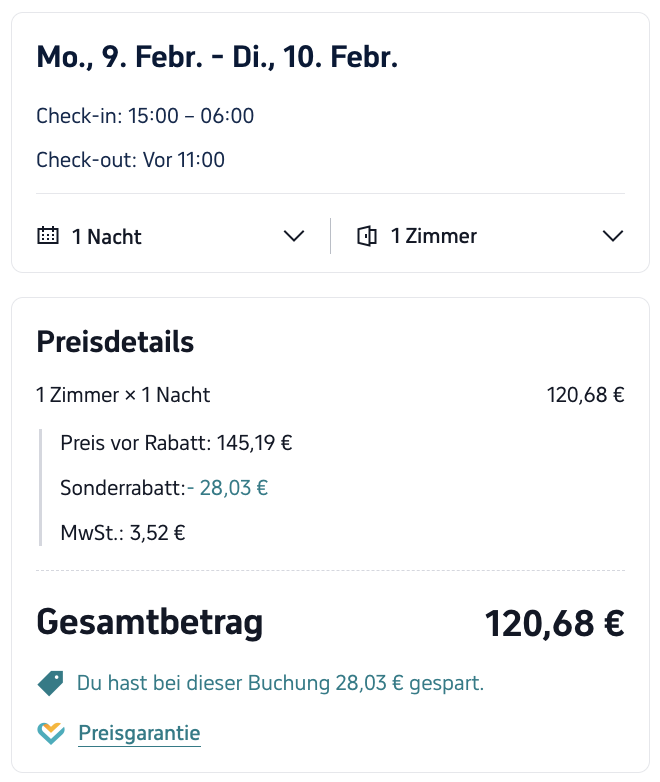Click the Sonderrabatt - 28,03 € amount
Image resolution: width=660 pixels, height=782 pixels.
pyautogui.click(x=227, y=488)
